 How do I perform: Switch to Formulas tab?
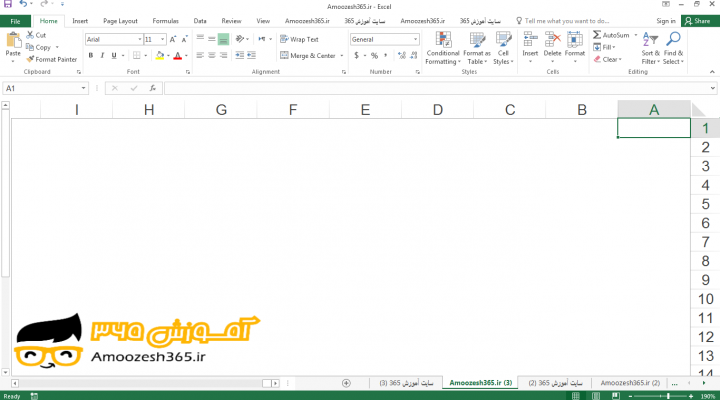click(x=165, y=21)
